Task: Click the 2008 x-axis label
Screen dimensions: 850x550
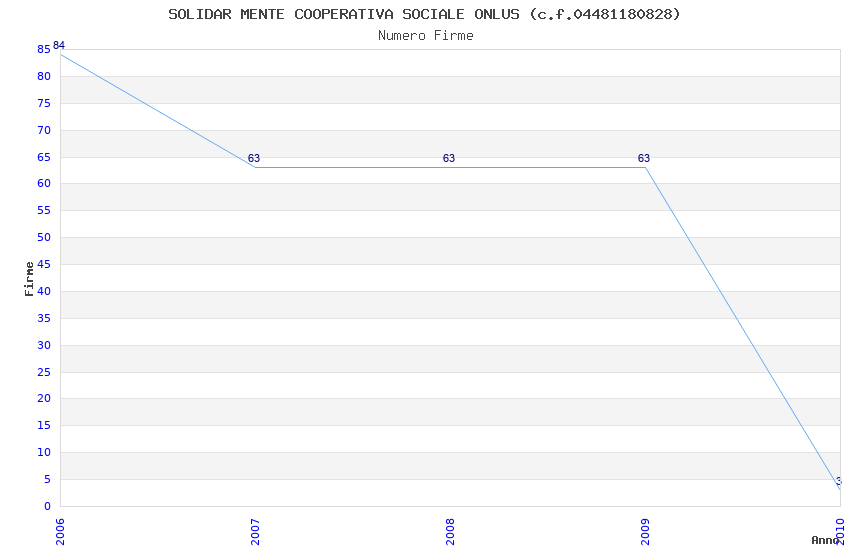Action: point(450,532)
